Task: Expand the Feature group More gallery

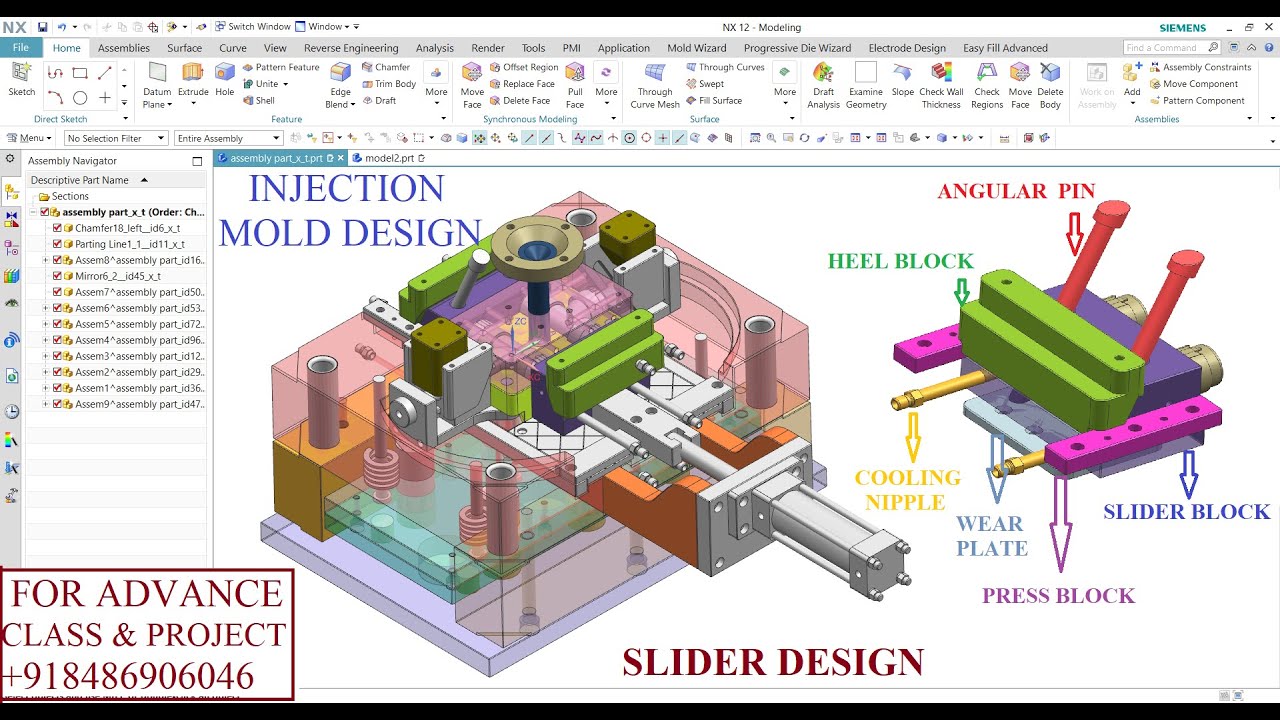Action: tap(436, 85)
